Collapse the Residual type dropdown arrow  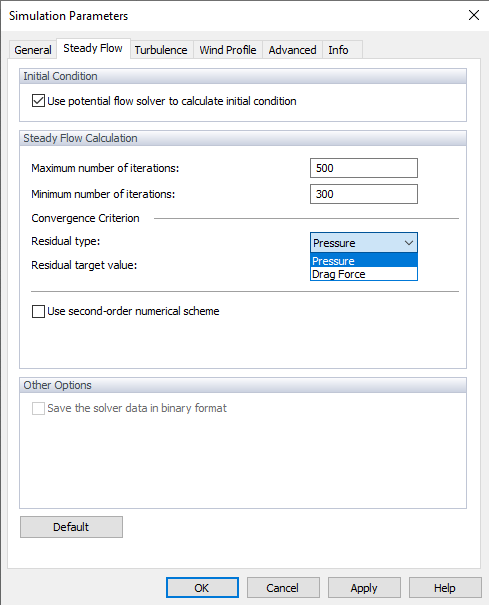click(409, 243)
